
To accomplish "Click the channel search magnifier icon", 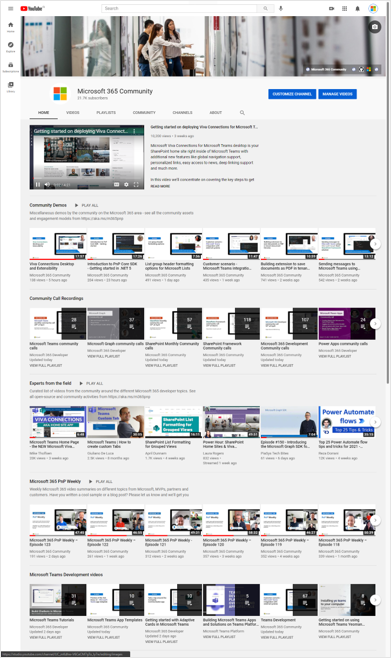I will click(242, 112).
